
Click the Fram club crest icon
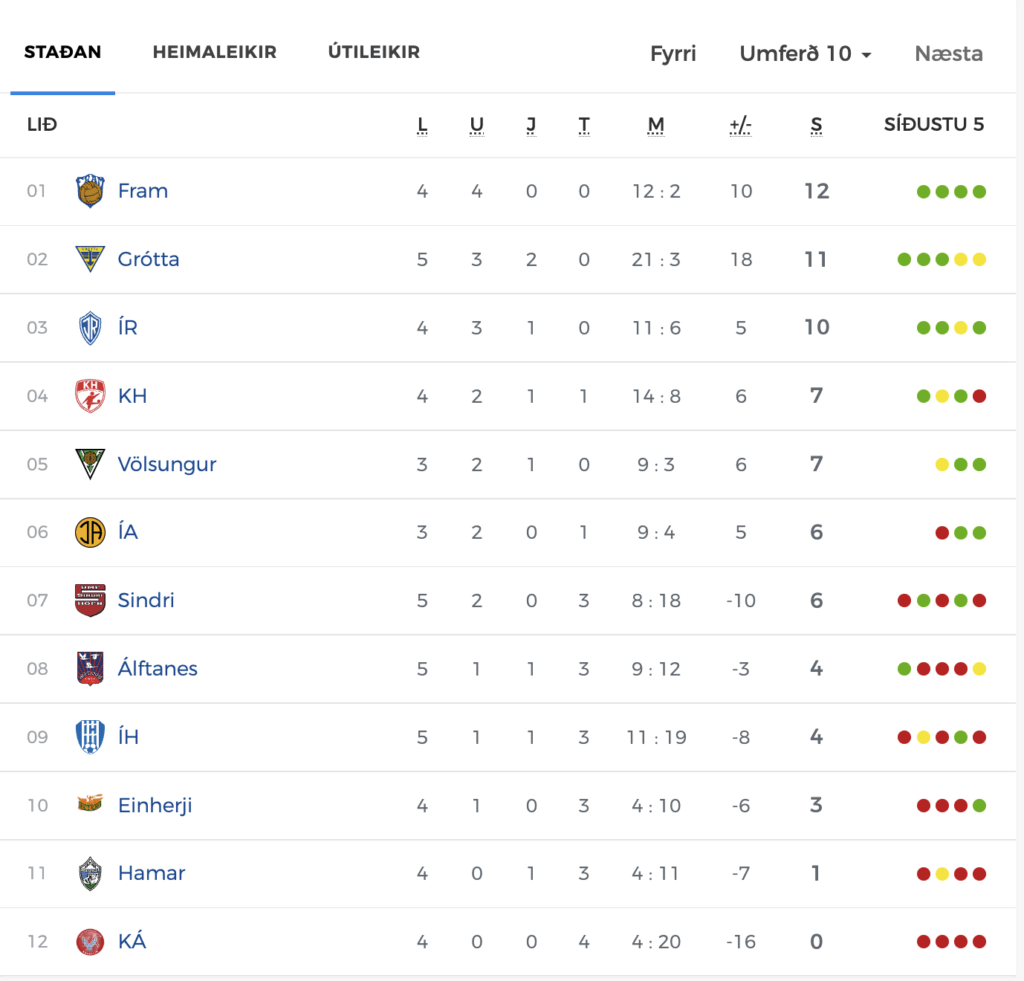click(90, 191)
